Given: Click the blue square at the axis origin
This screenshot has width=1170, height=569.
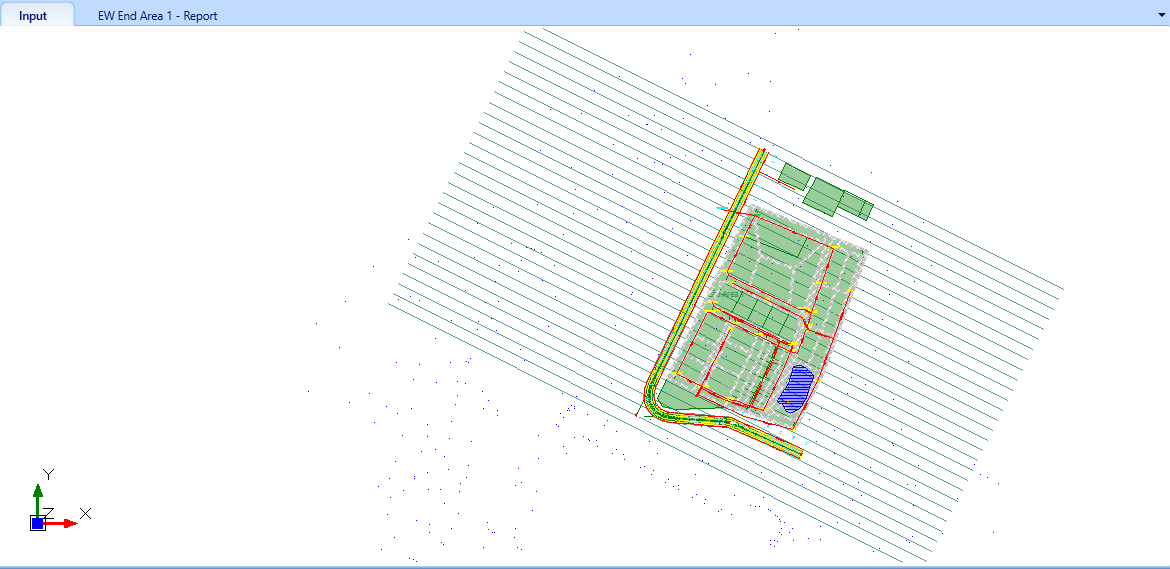Looking at the screenshot, I should (x=37, y=523).
